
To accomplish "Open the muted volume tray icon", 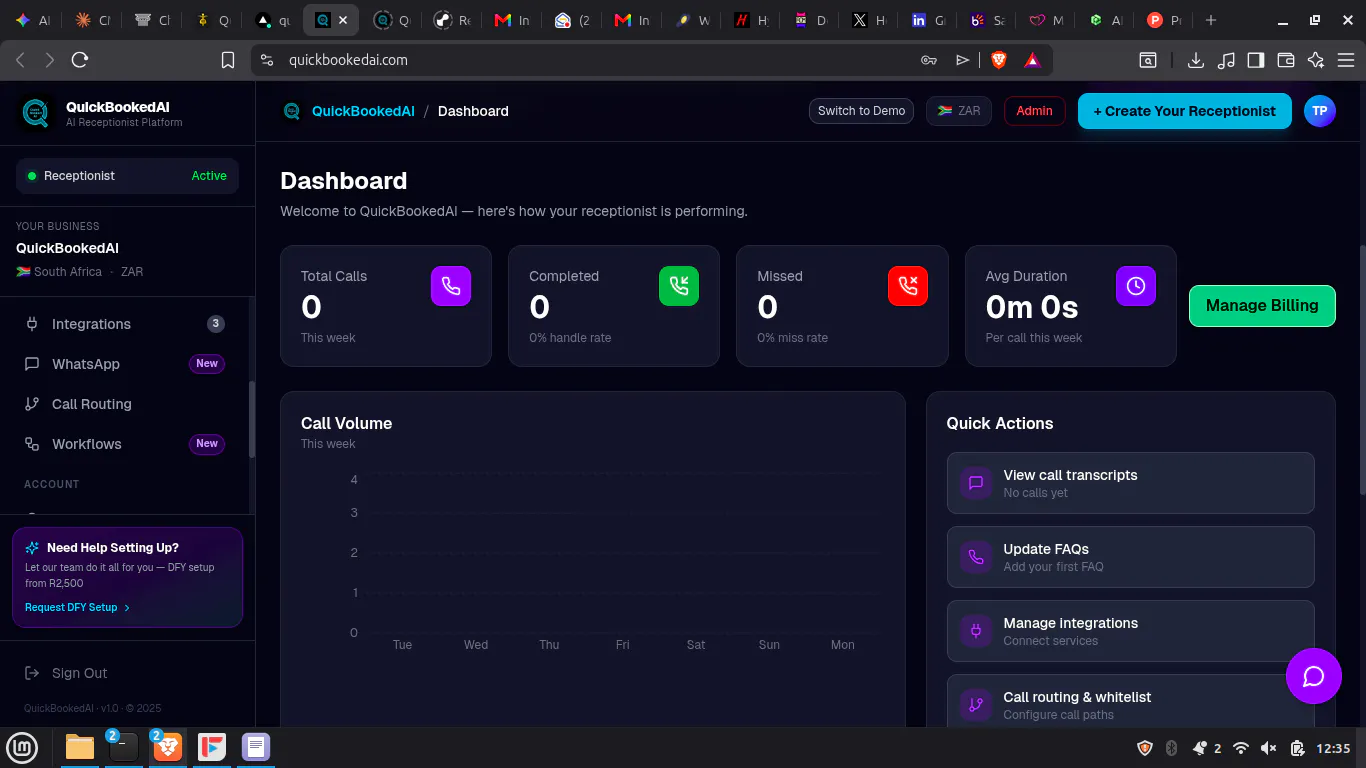I will 1269,748.
